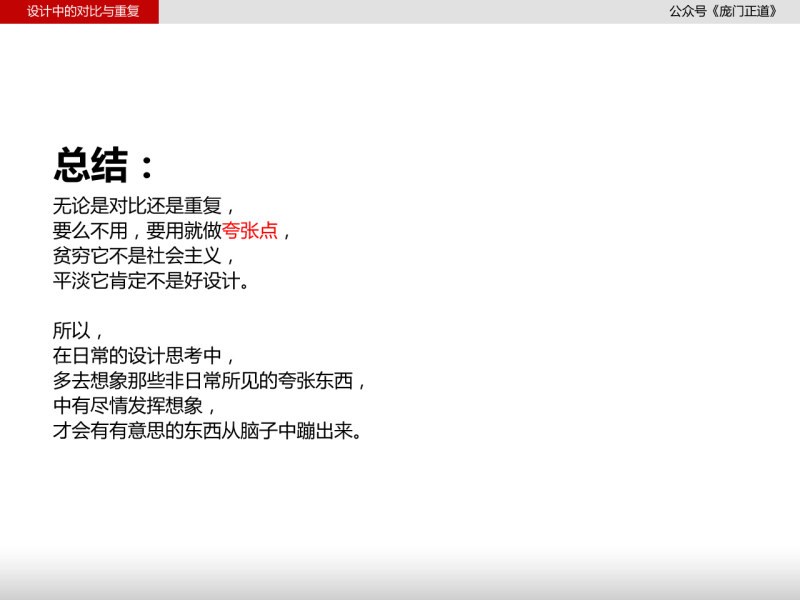This screenshot has height=600, width=800.
Task: Click the line 所以，
Action: pos(78,331)
